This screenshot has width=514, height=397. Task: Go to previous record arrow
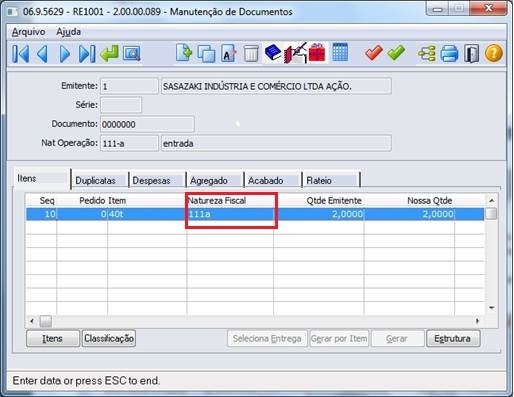[x=42, y=53]
